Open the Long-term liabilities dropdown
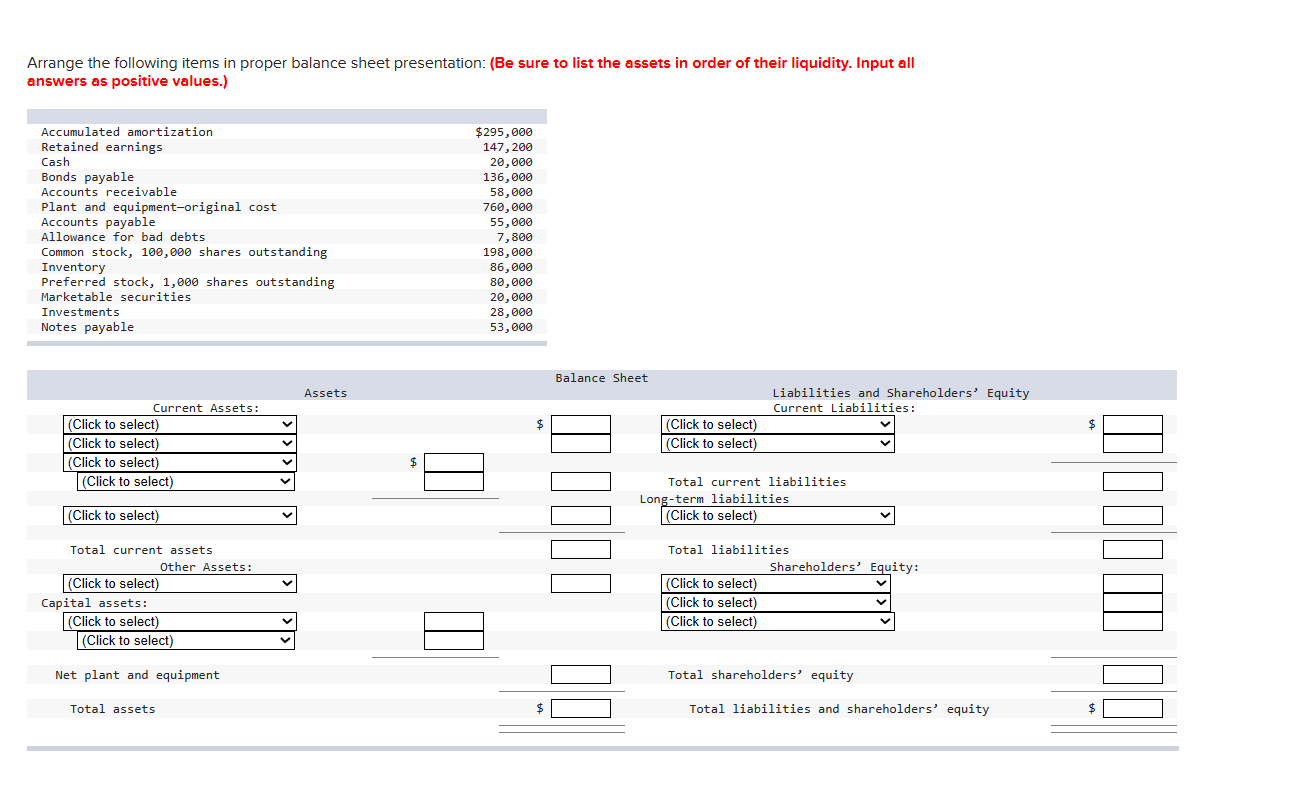The width and height of the screenshot is (1301, 797). click(777, 515)
